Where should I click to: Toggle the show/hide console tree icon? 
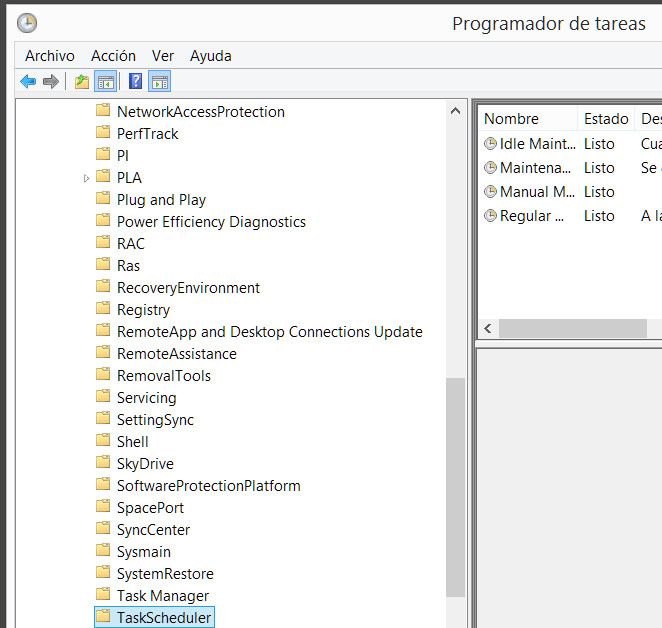(x=105, y=82)
